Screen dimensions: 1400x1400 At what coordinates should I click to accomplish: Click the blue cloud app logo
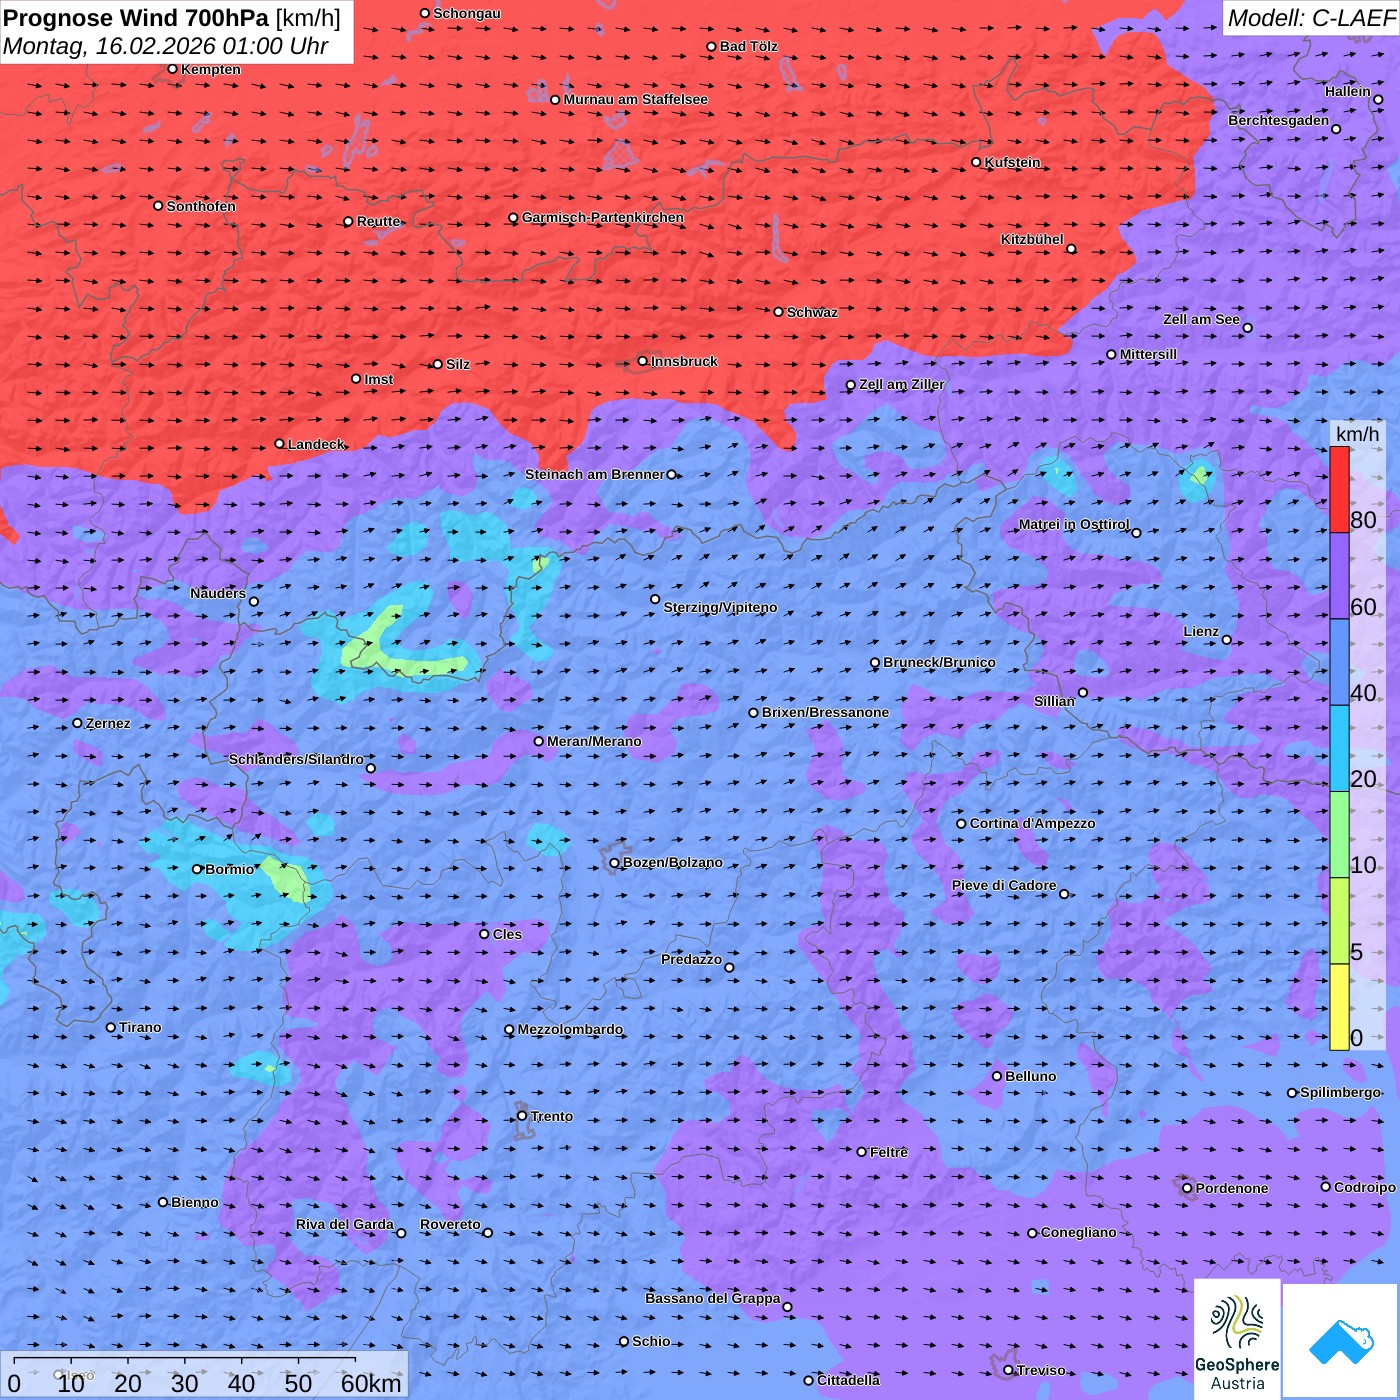[x=1341, y=1341]
